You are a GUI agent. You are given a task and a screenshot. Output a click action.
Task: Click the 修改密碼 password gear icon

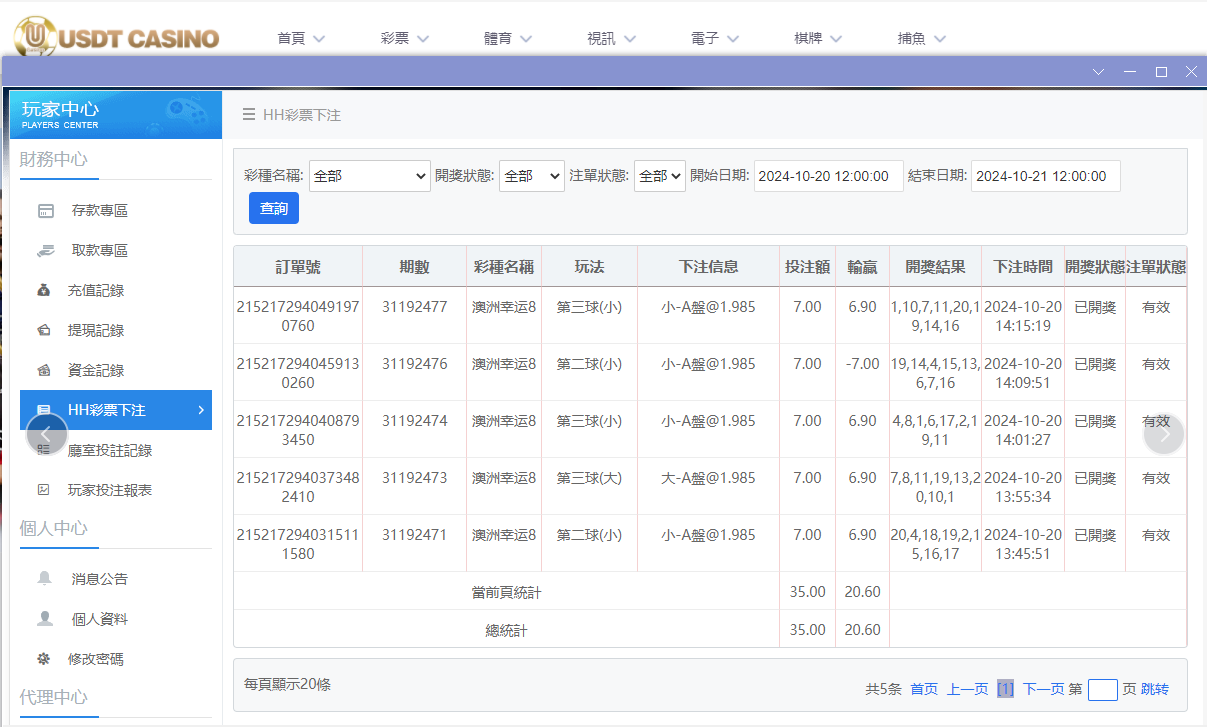pos(45,658)
